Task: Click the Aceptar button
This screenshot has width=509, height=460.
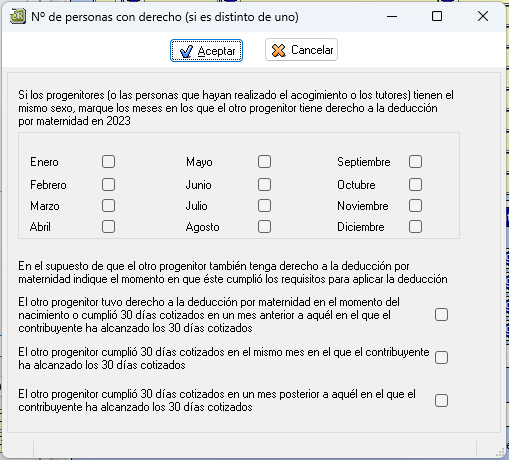Action: pos(206,51)
